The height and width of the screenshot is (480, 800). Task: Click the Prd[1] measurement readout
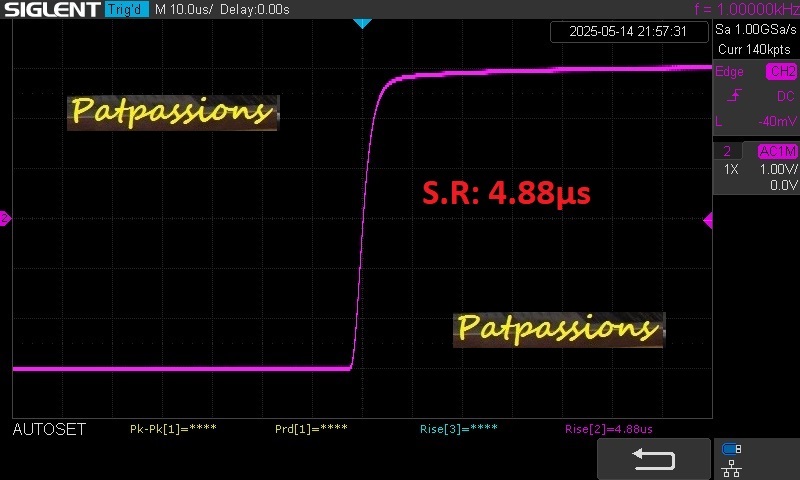[311, 429]
